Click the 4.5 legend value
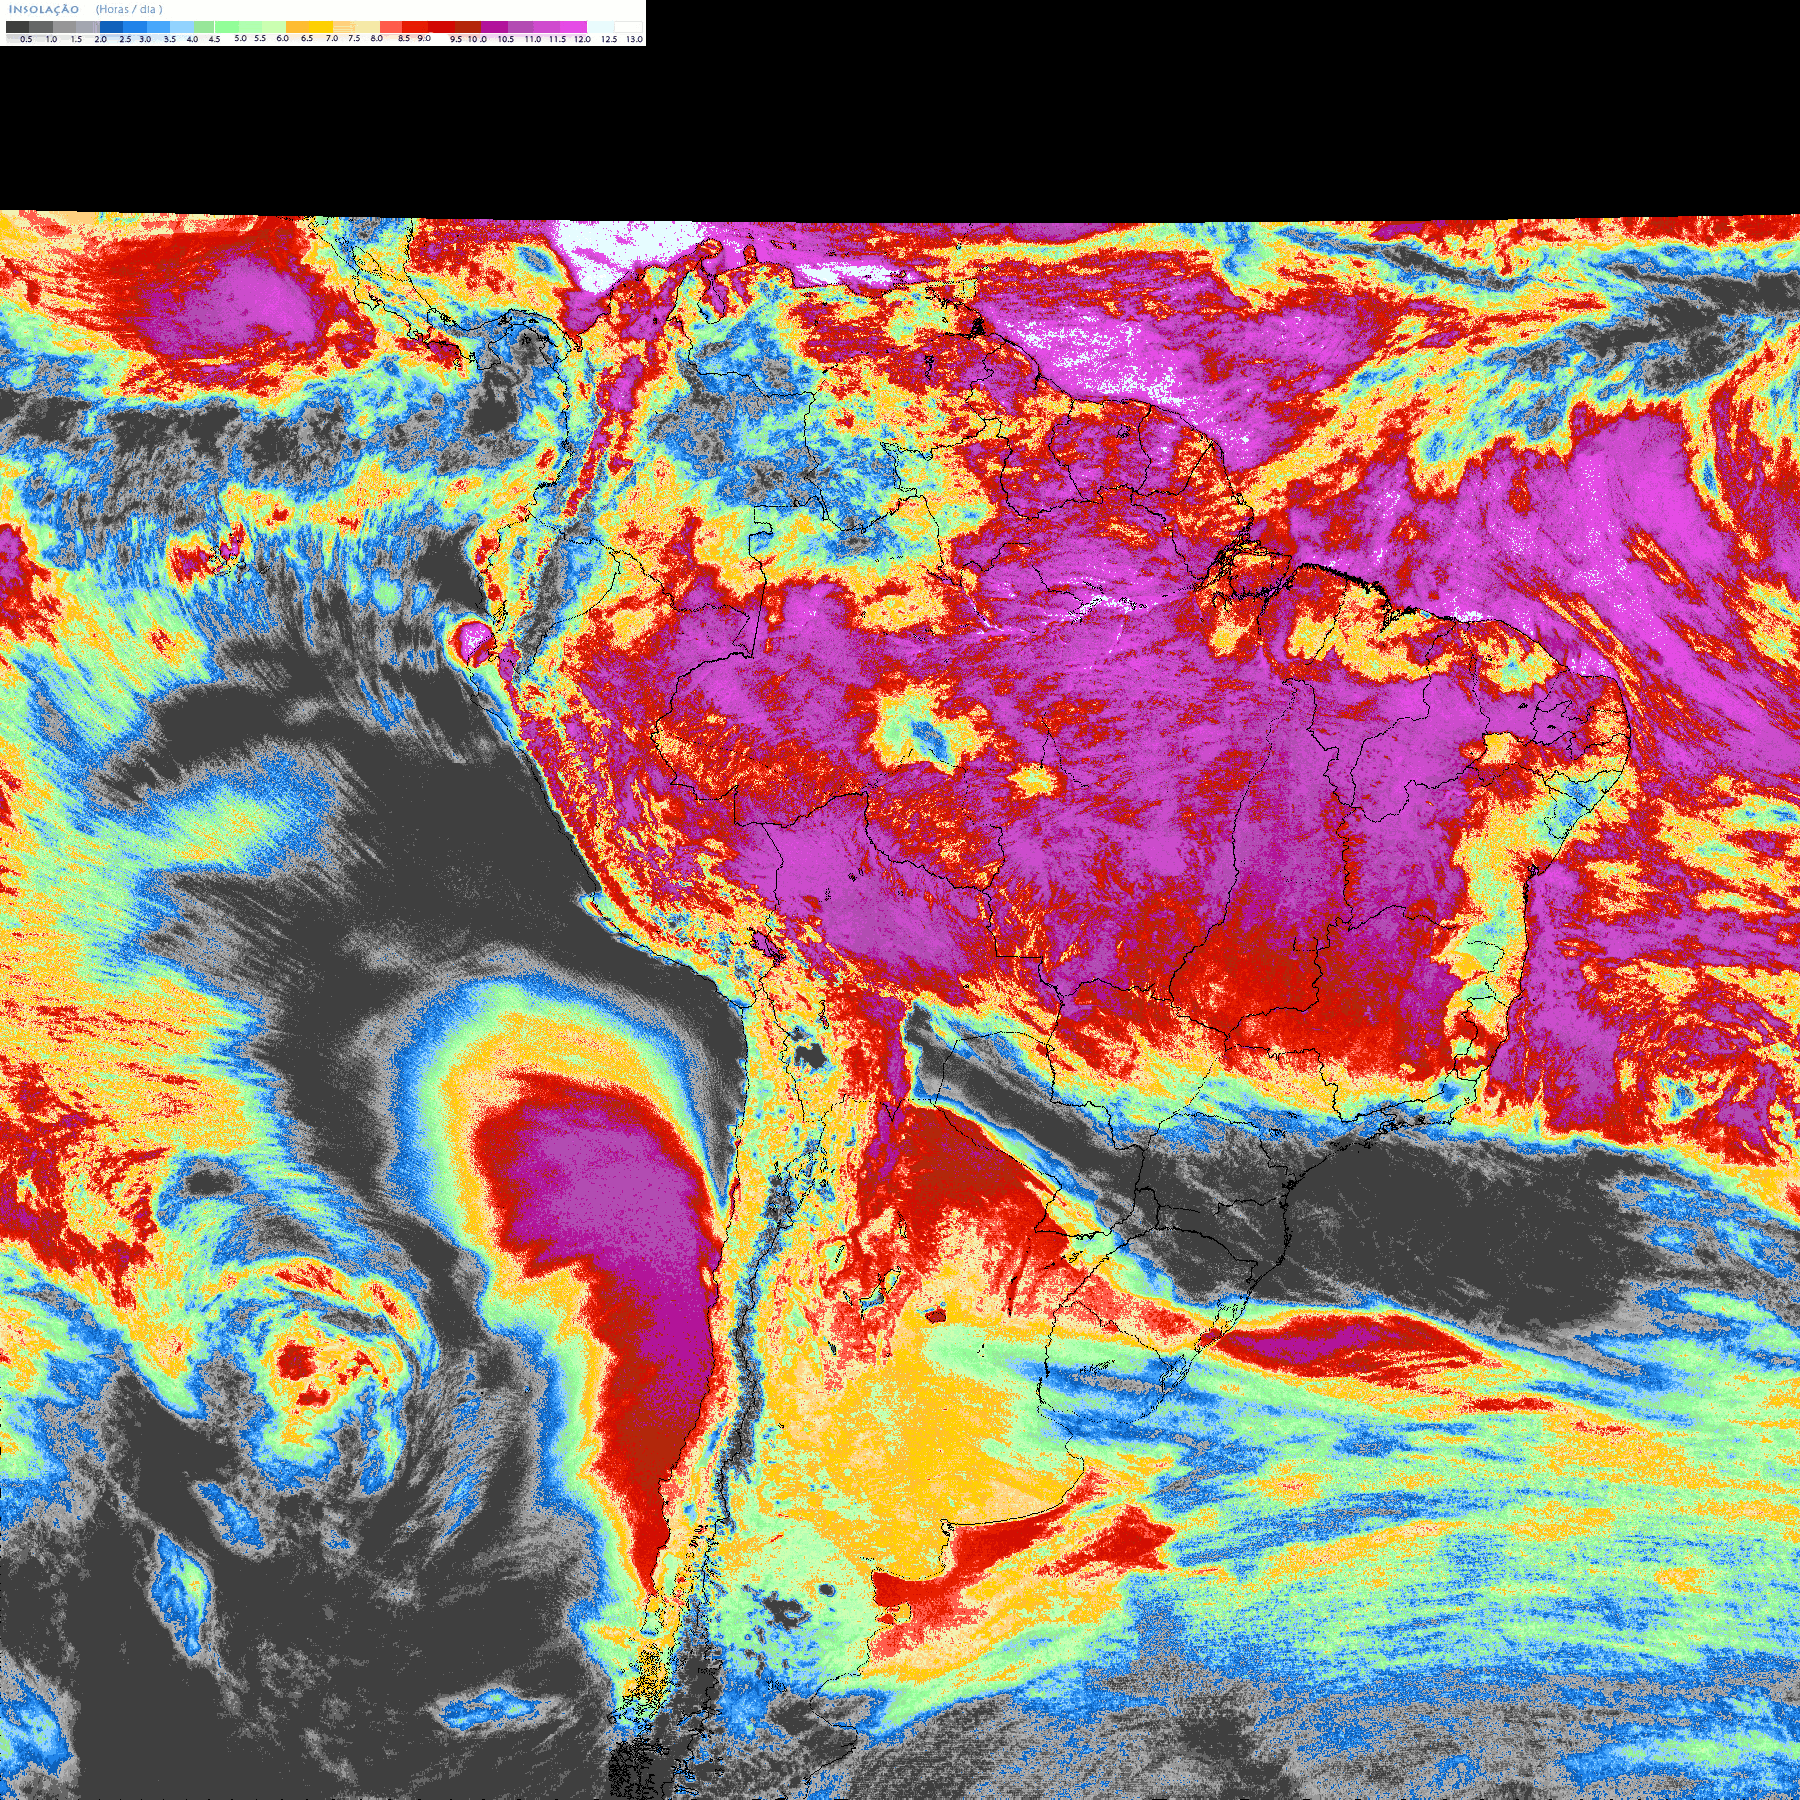The image size is (1800, 1800). point(214,39)
